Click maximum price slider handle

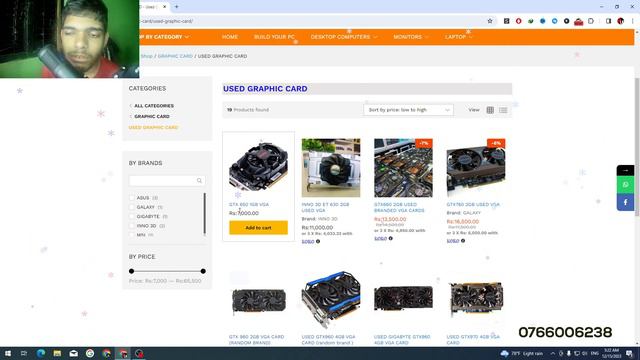coord(203,271)
